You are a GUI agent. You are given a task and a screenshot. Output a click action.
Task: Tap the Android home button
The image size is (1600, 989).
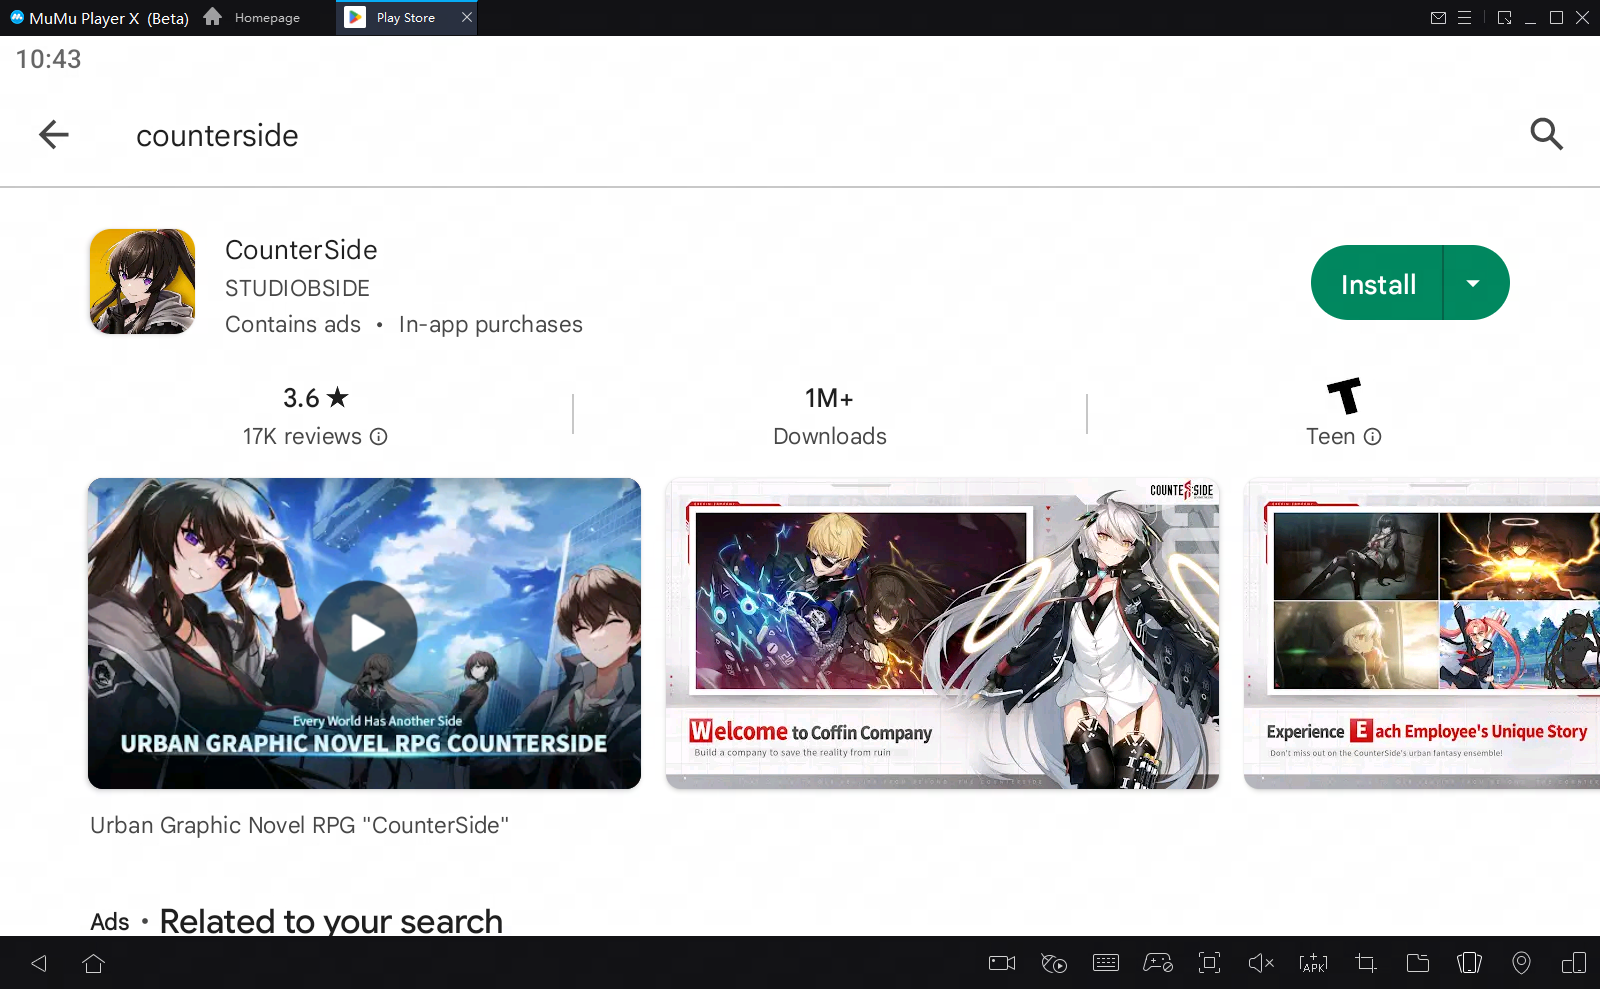93,963
